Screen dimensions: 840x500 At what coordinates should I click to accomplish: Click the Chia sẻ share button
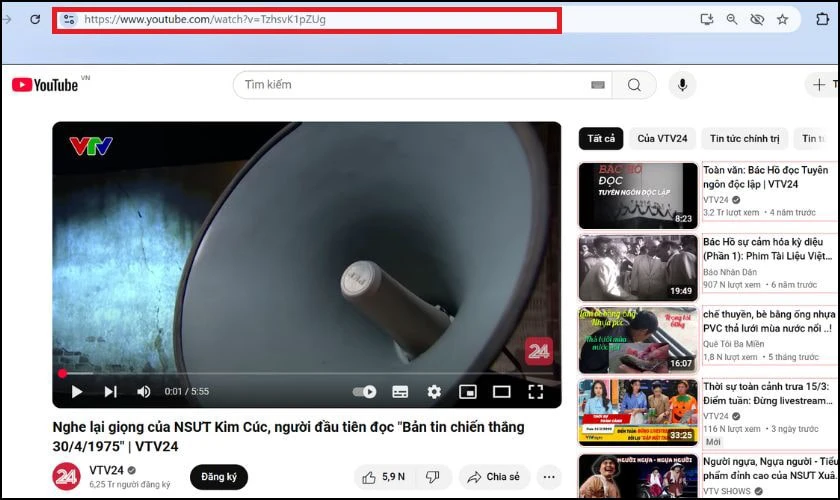click(x=494, y=477)
